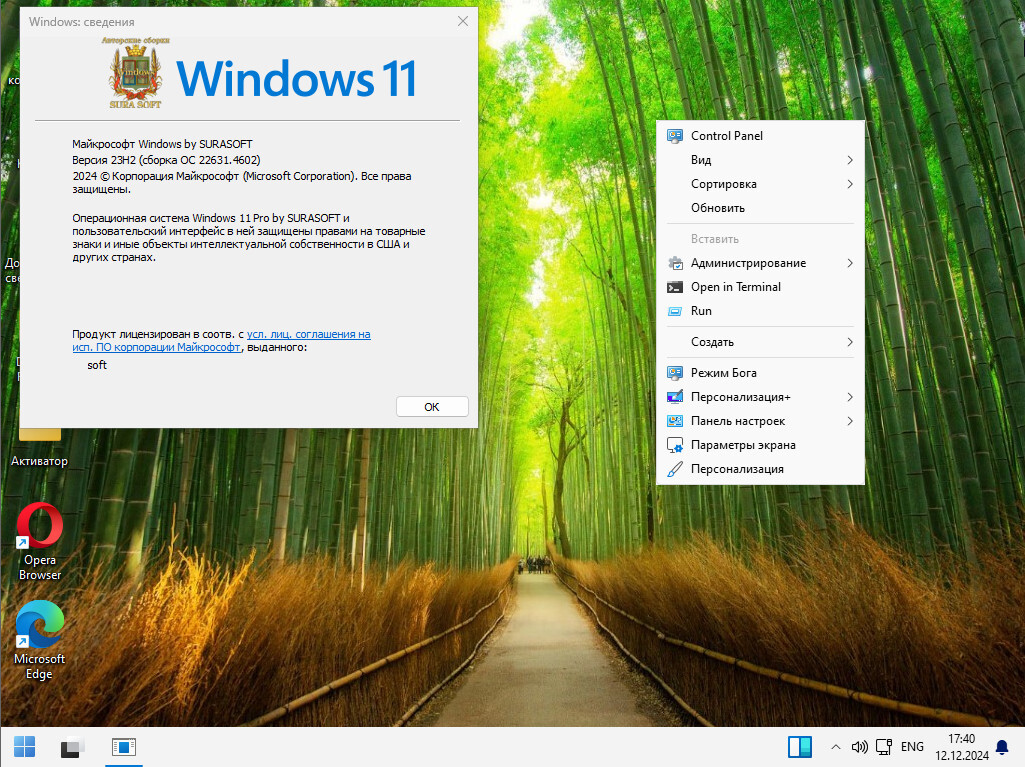The height and width of the screenshot is (767, 1025).
Task: Select Режим Бога entry
Action: tap(760, 373)
